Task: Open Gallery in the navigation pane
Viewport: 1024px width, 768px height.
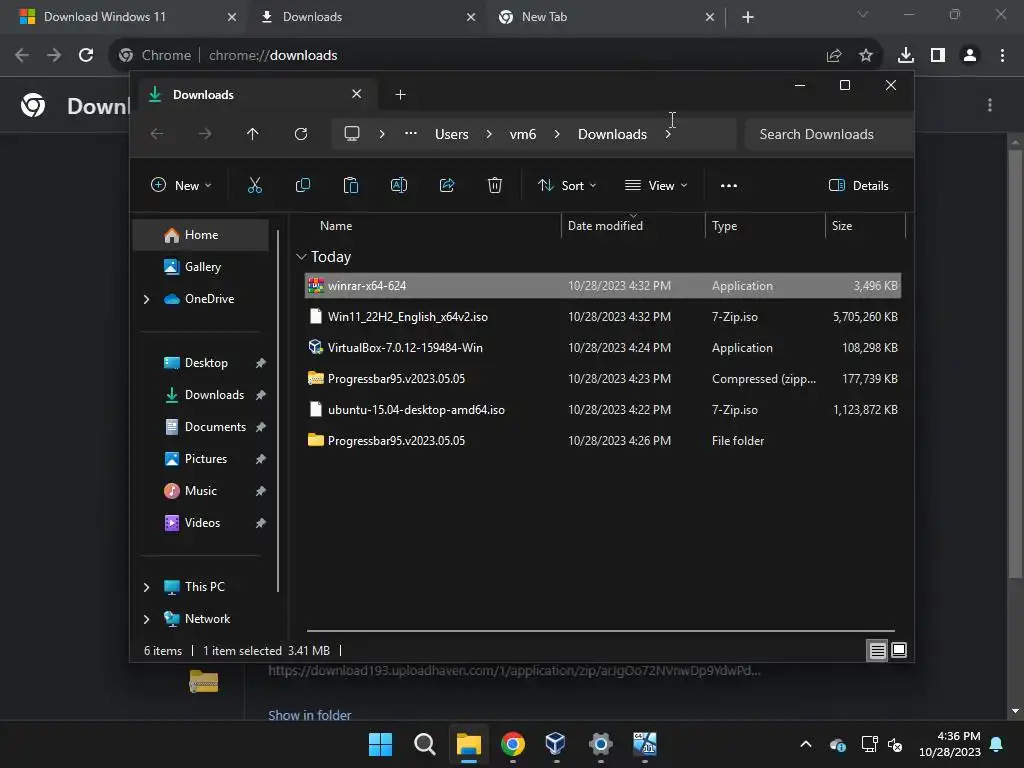Action: coord(202,266)
